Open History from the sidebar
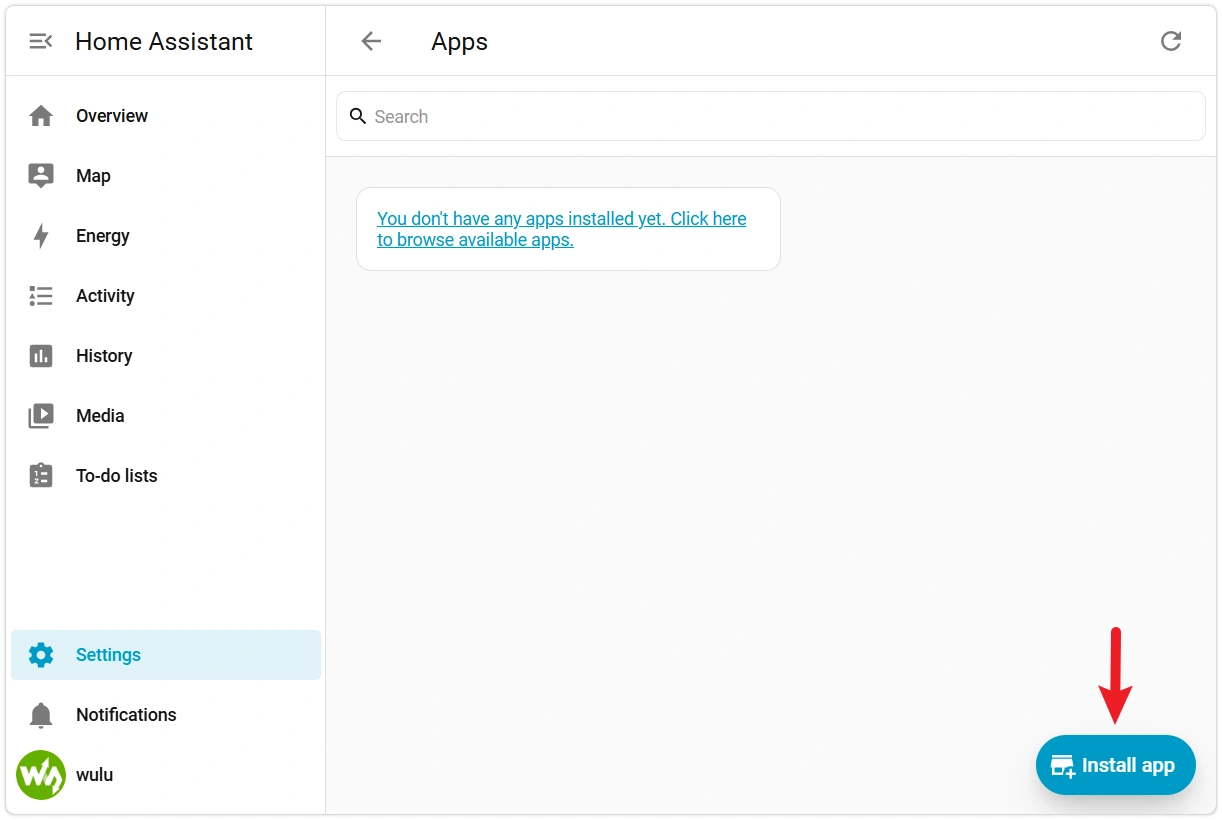The image size is (1222, 820). [x=166, y=356]
